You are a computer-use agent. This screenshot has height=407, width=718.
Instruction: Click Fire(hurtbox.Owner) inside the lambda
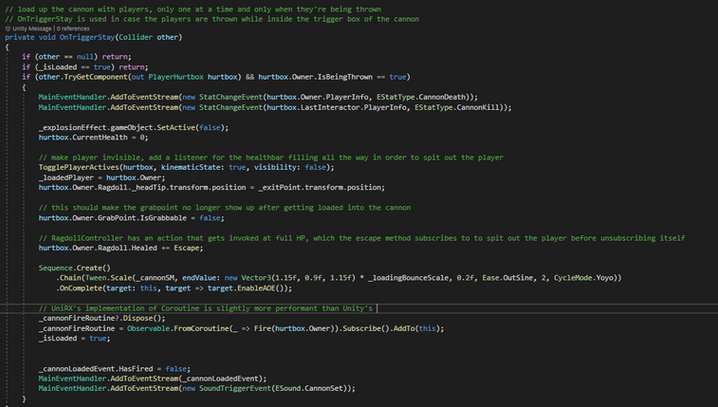294,329
